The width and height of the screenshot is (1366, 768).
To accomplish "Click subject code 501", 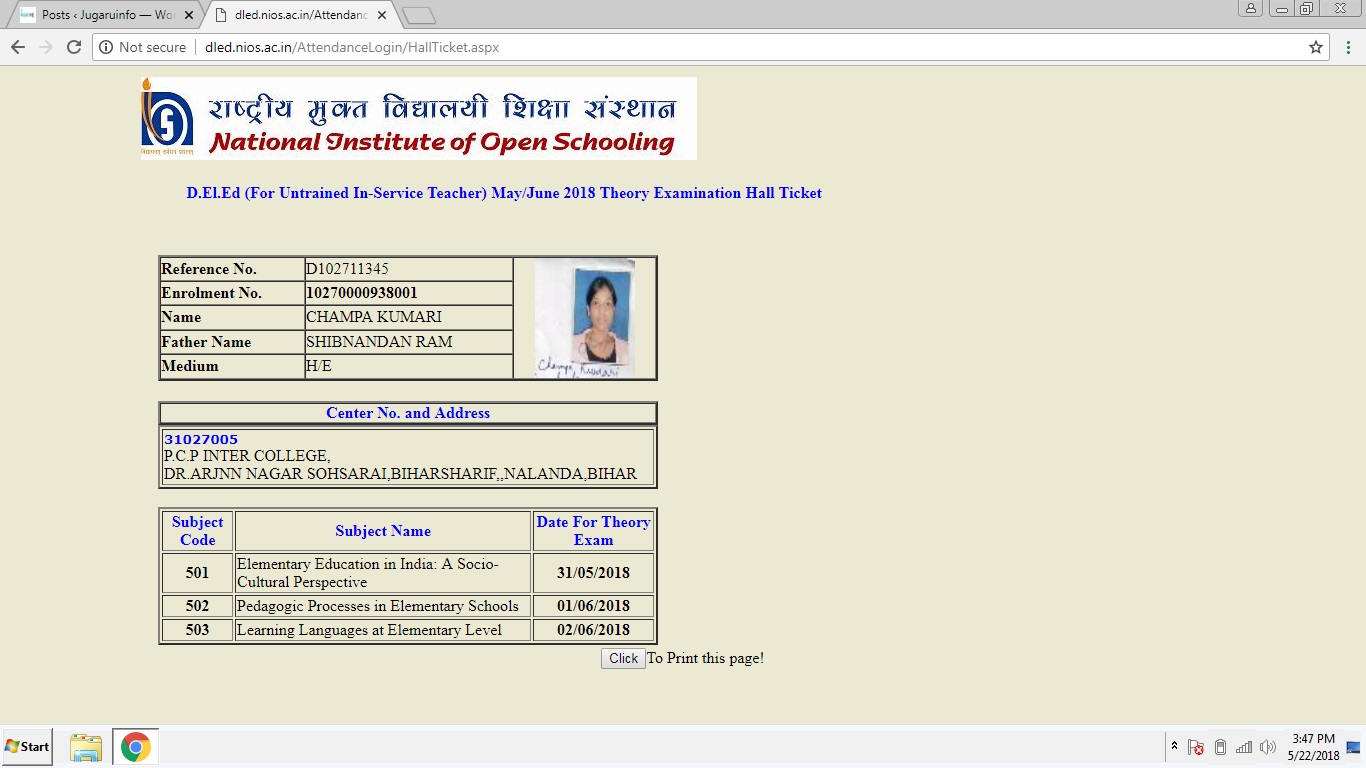I will click(197, 573).
